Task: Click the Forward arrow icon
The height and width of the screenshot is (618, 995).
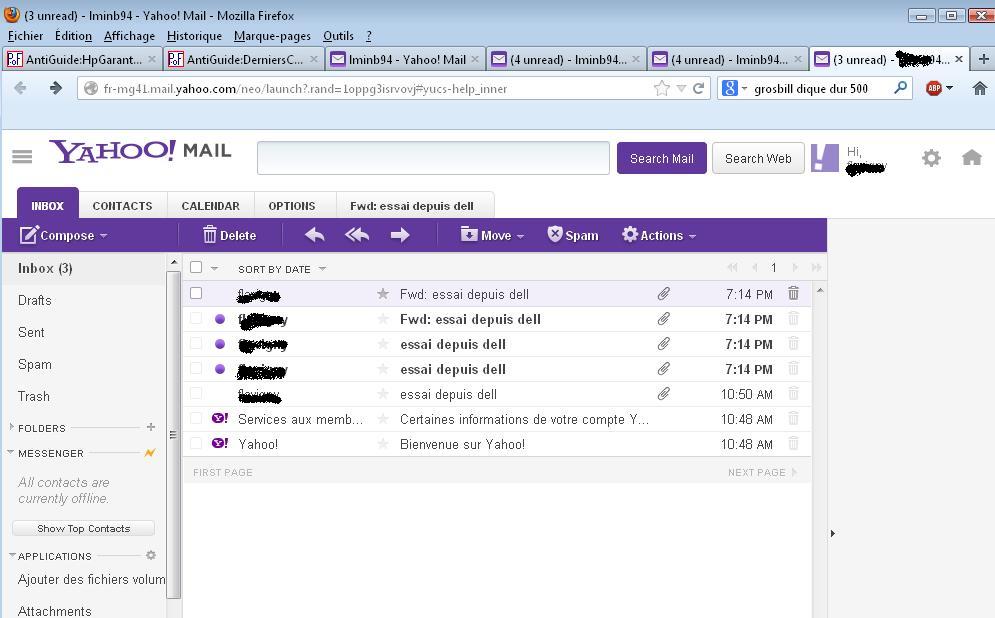Action: click(400, 235)
